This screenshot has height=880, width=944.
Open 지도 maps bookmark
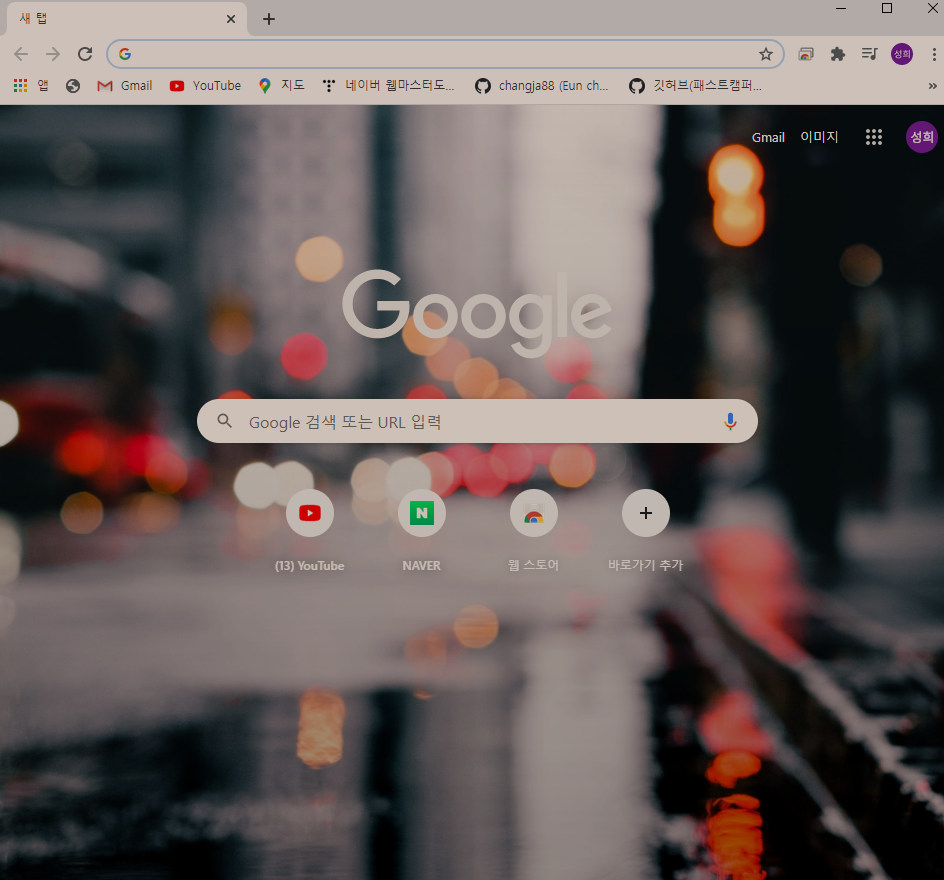click(x=281, y=86)
